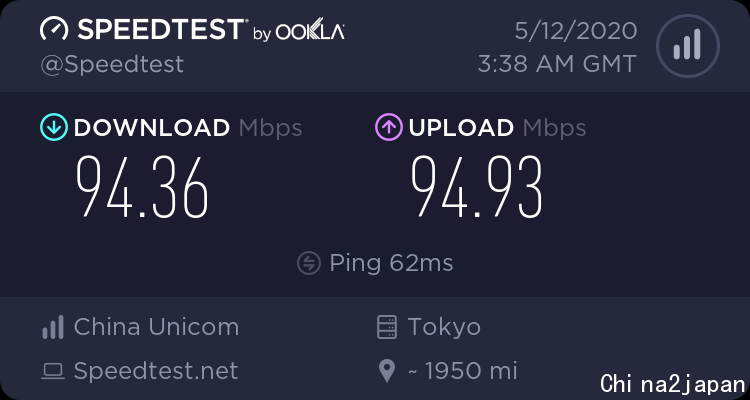Click the China Unicom signal bars icon
Screen dimensions: 750x400
click(53, 327)
